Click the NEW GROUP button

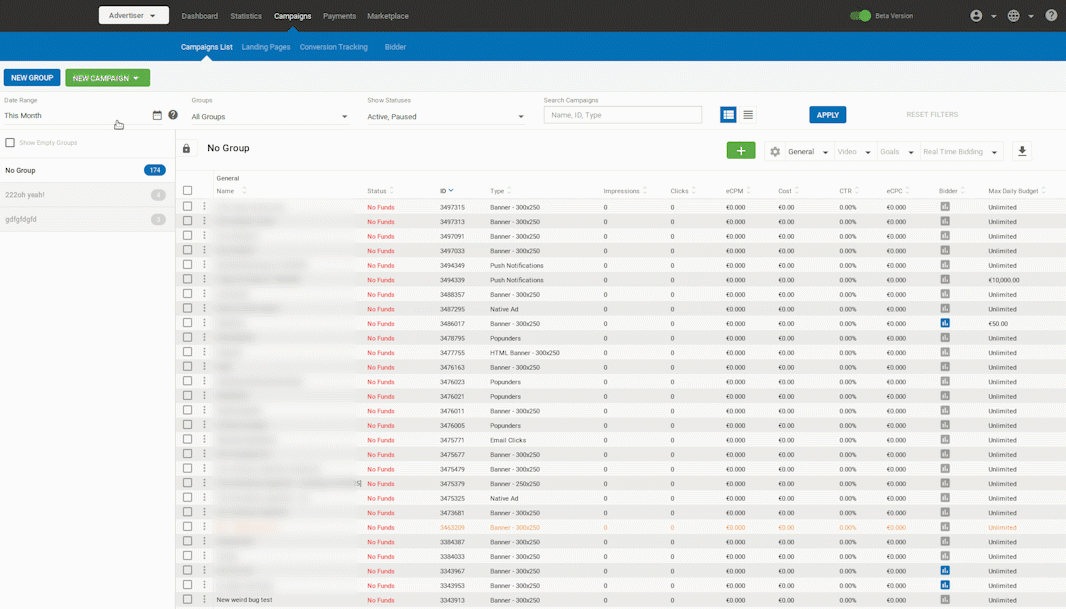(x=32, y=78)
